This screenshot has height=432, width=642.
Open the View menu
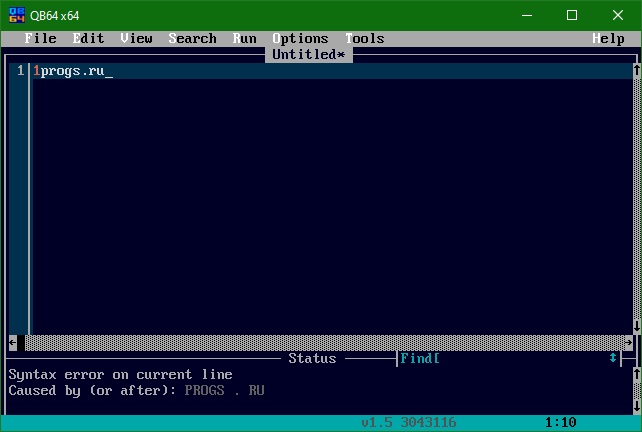click(x=136, y=38)
